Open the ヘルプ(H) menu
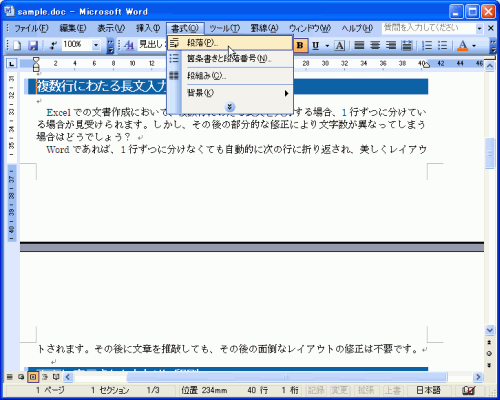The height and width of the screenshot is (400, 500). click(x=357, y=28)
